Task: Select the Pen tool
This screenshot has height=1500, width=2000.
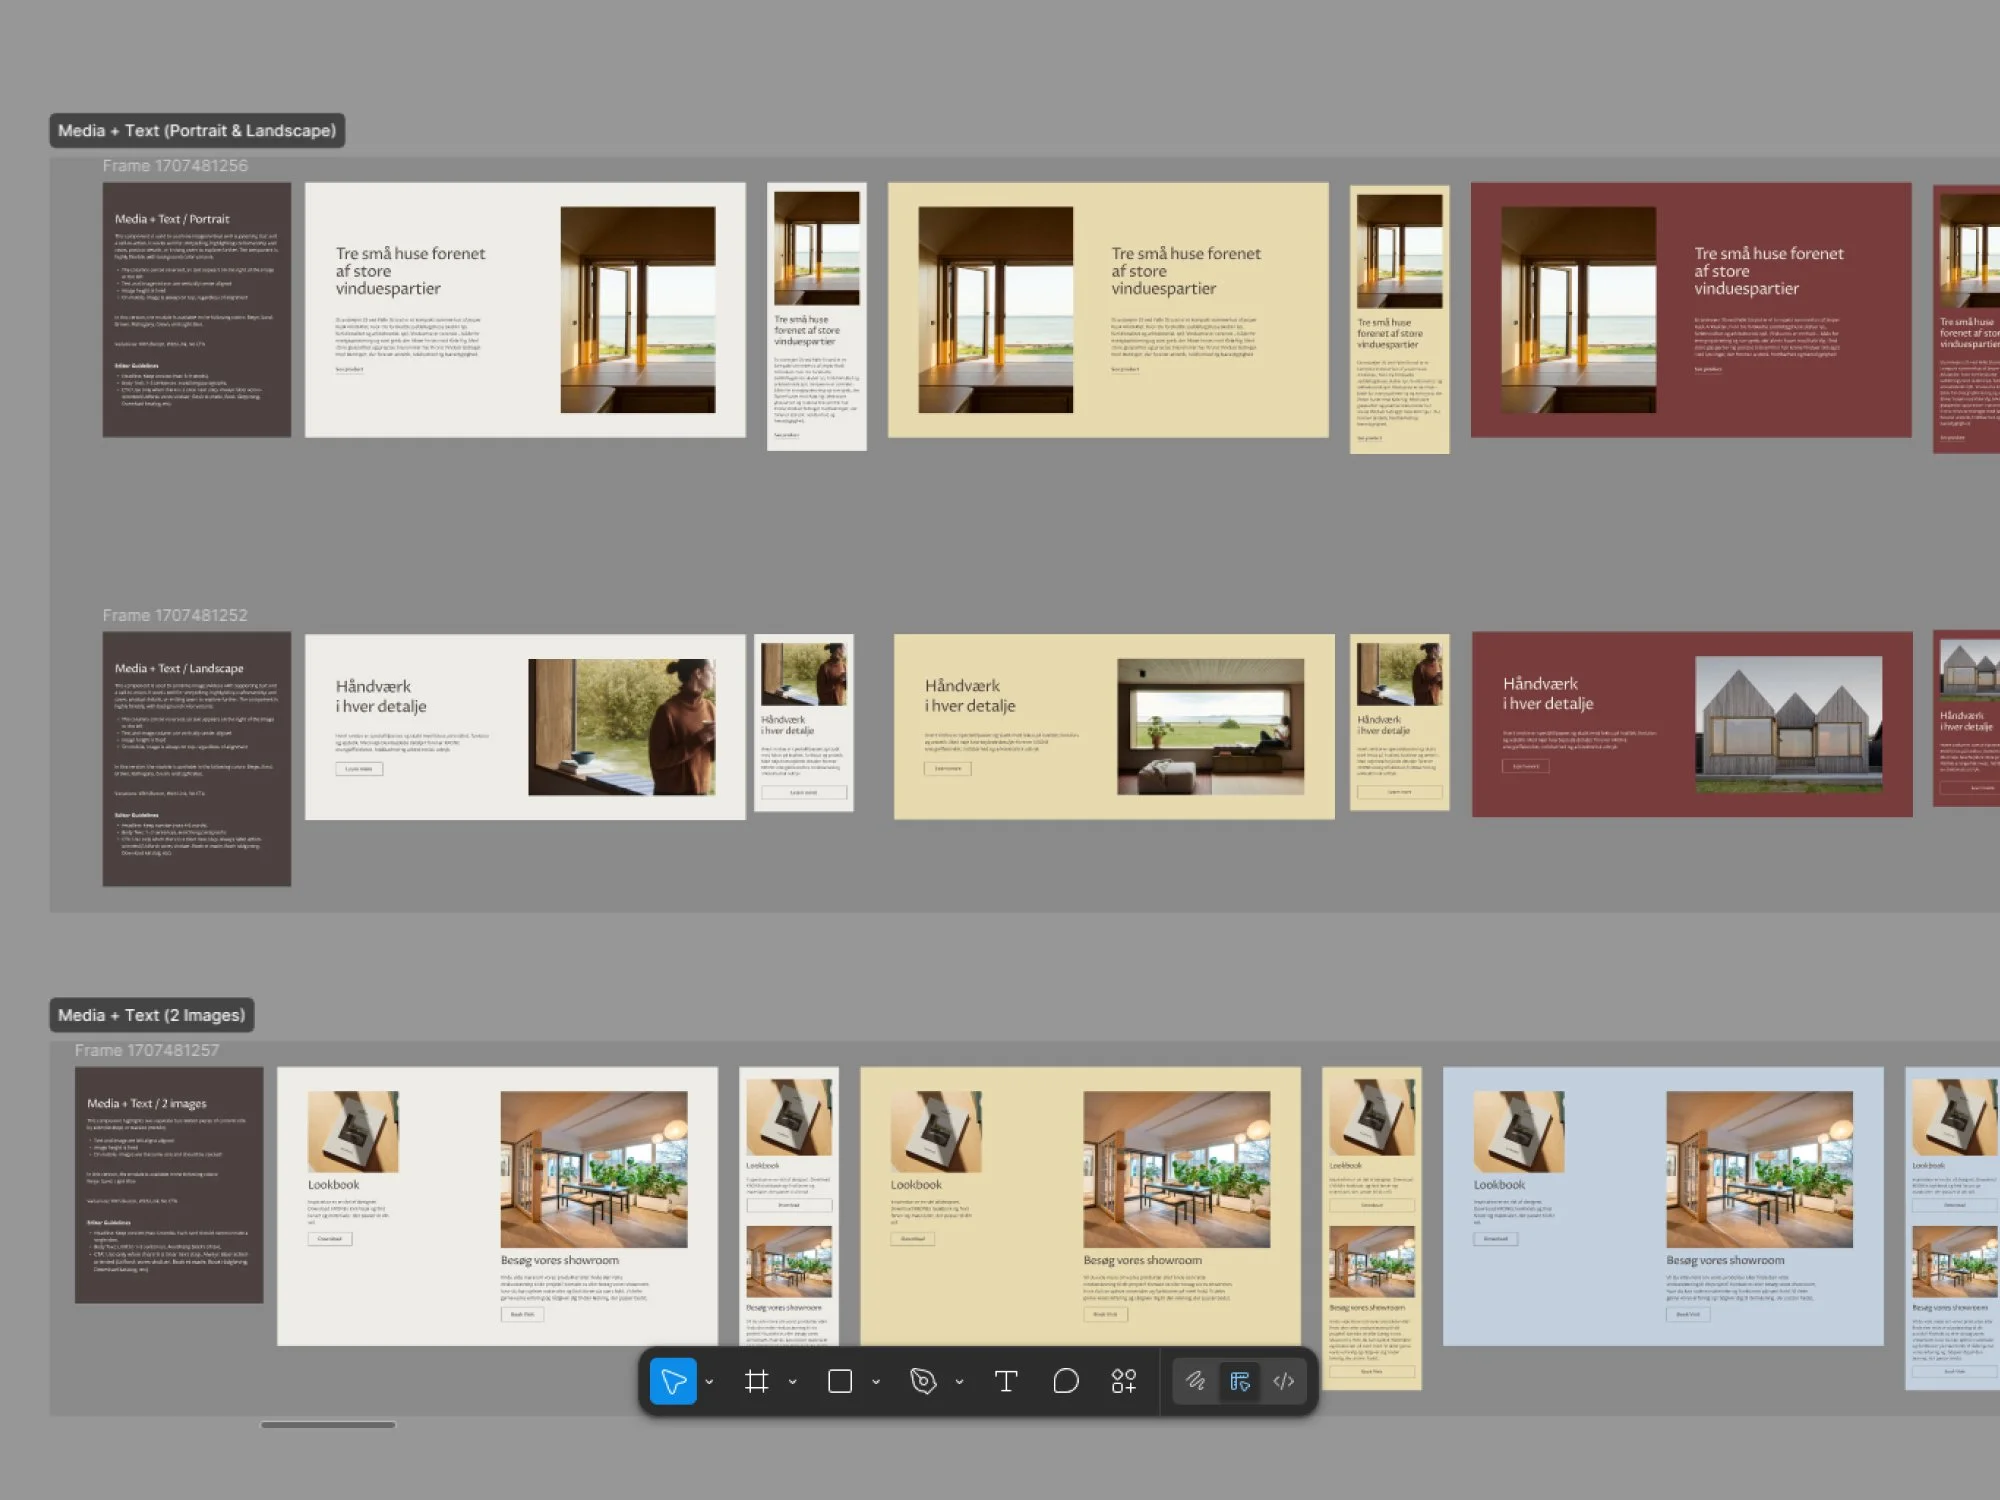Action: pyautogui.click(x=923, y=1381)
